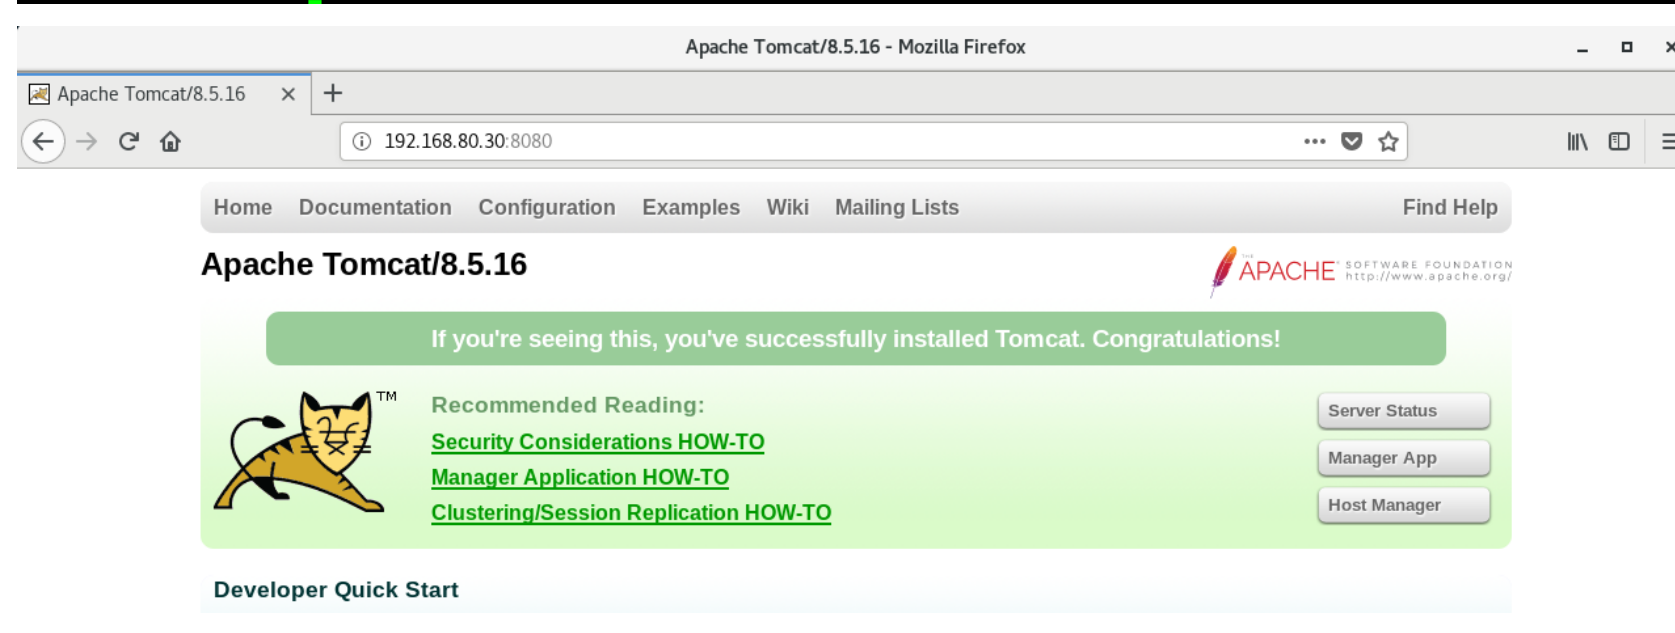
Task: Click the browser back arrow button
Action: click(x=43, y=141)
